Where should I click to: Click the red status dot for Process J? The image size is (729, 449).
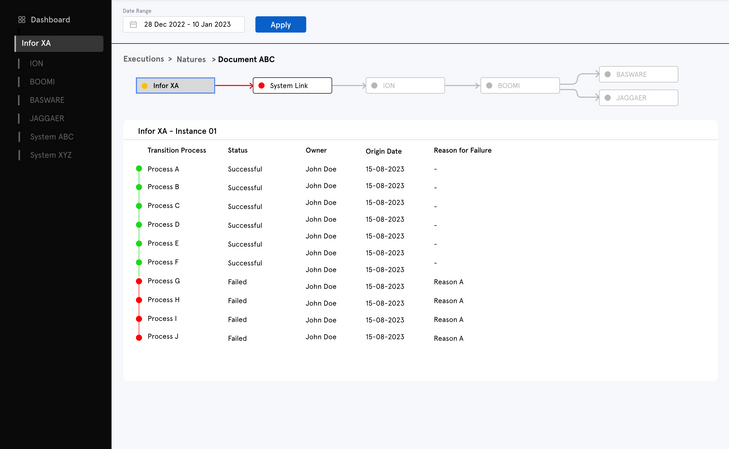pos(139,337)
